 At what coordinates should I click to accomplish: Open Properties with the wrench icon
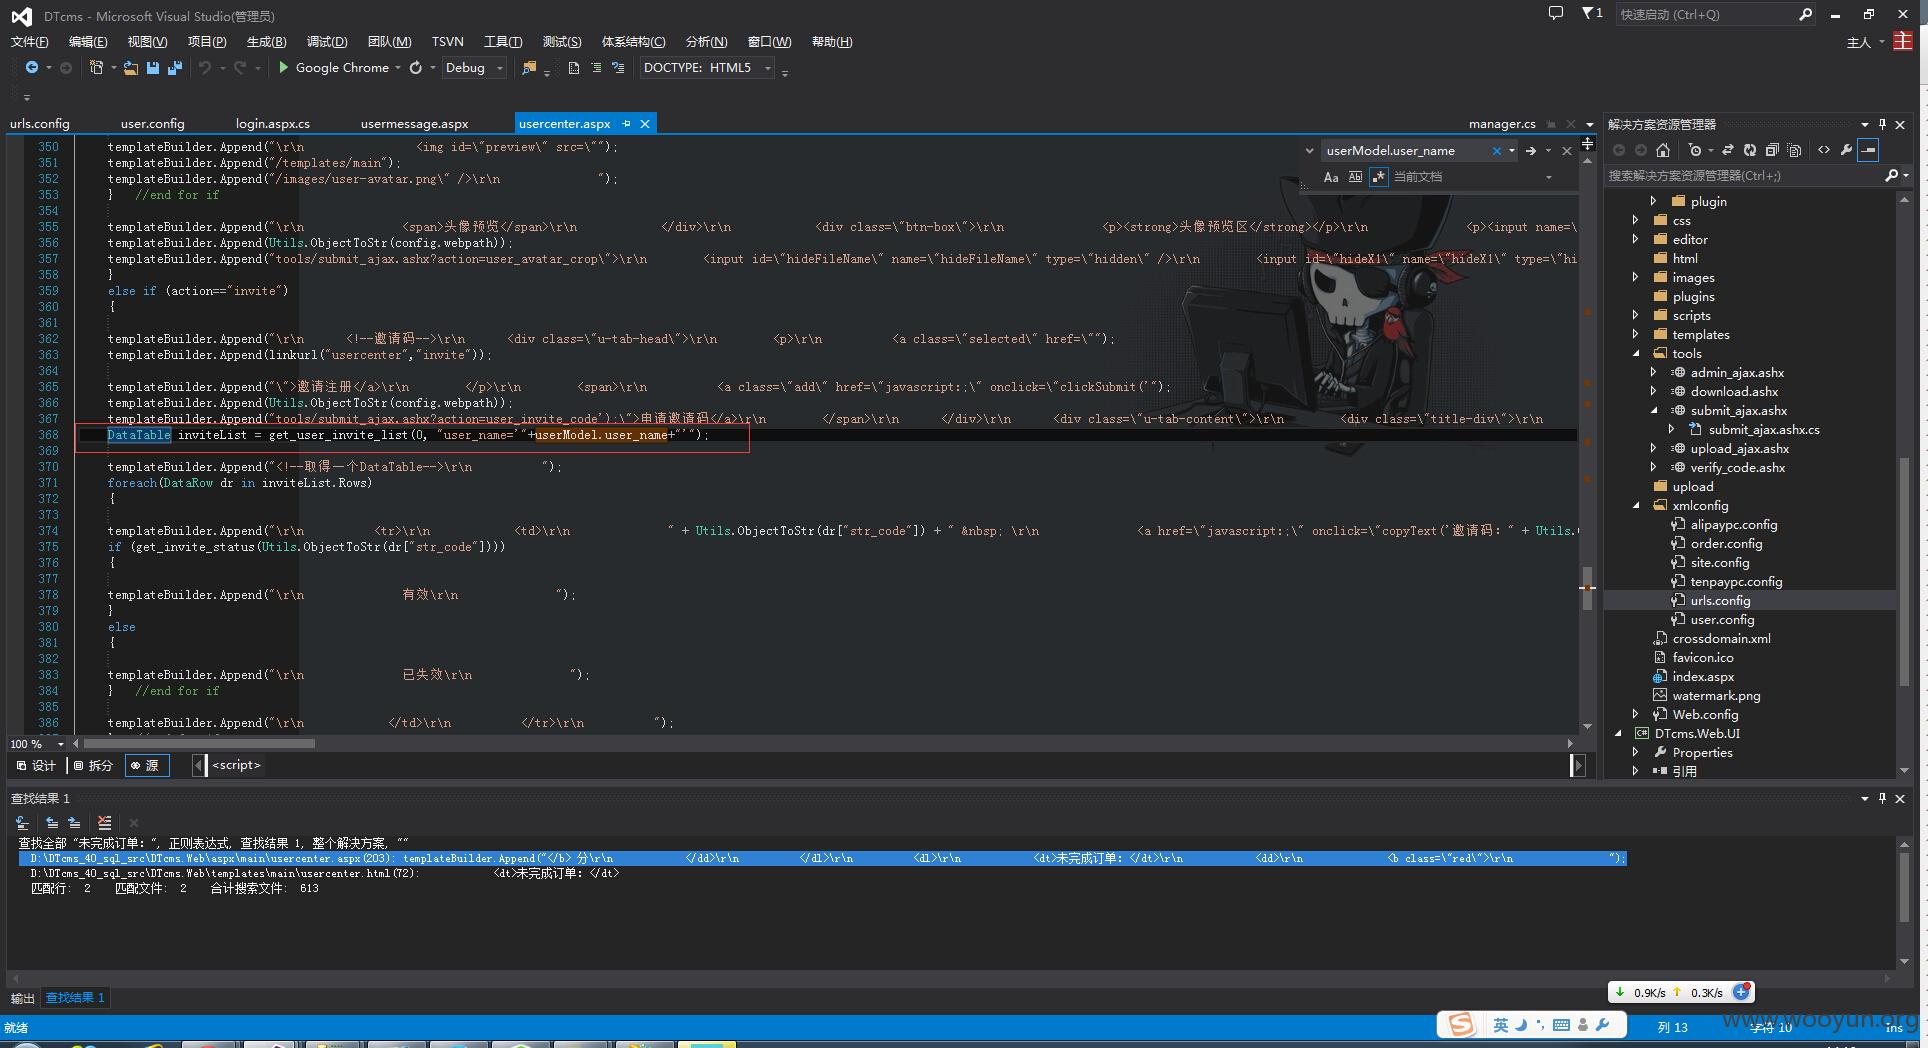pyautogui.click(x=1846, y=150)
